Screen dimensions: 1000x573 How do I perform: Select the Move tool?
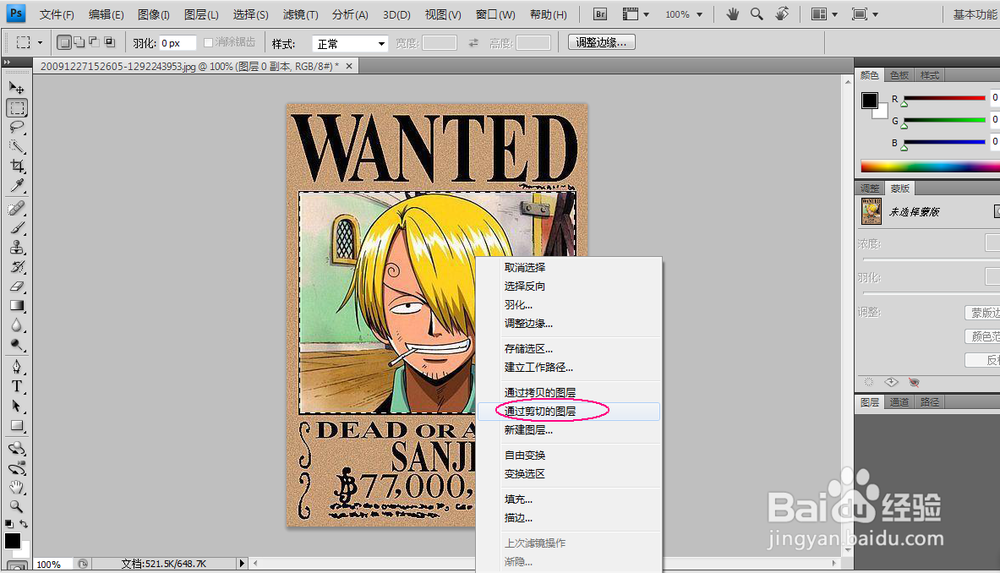(x=17, y=87)
